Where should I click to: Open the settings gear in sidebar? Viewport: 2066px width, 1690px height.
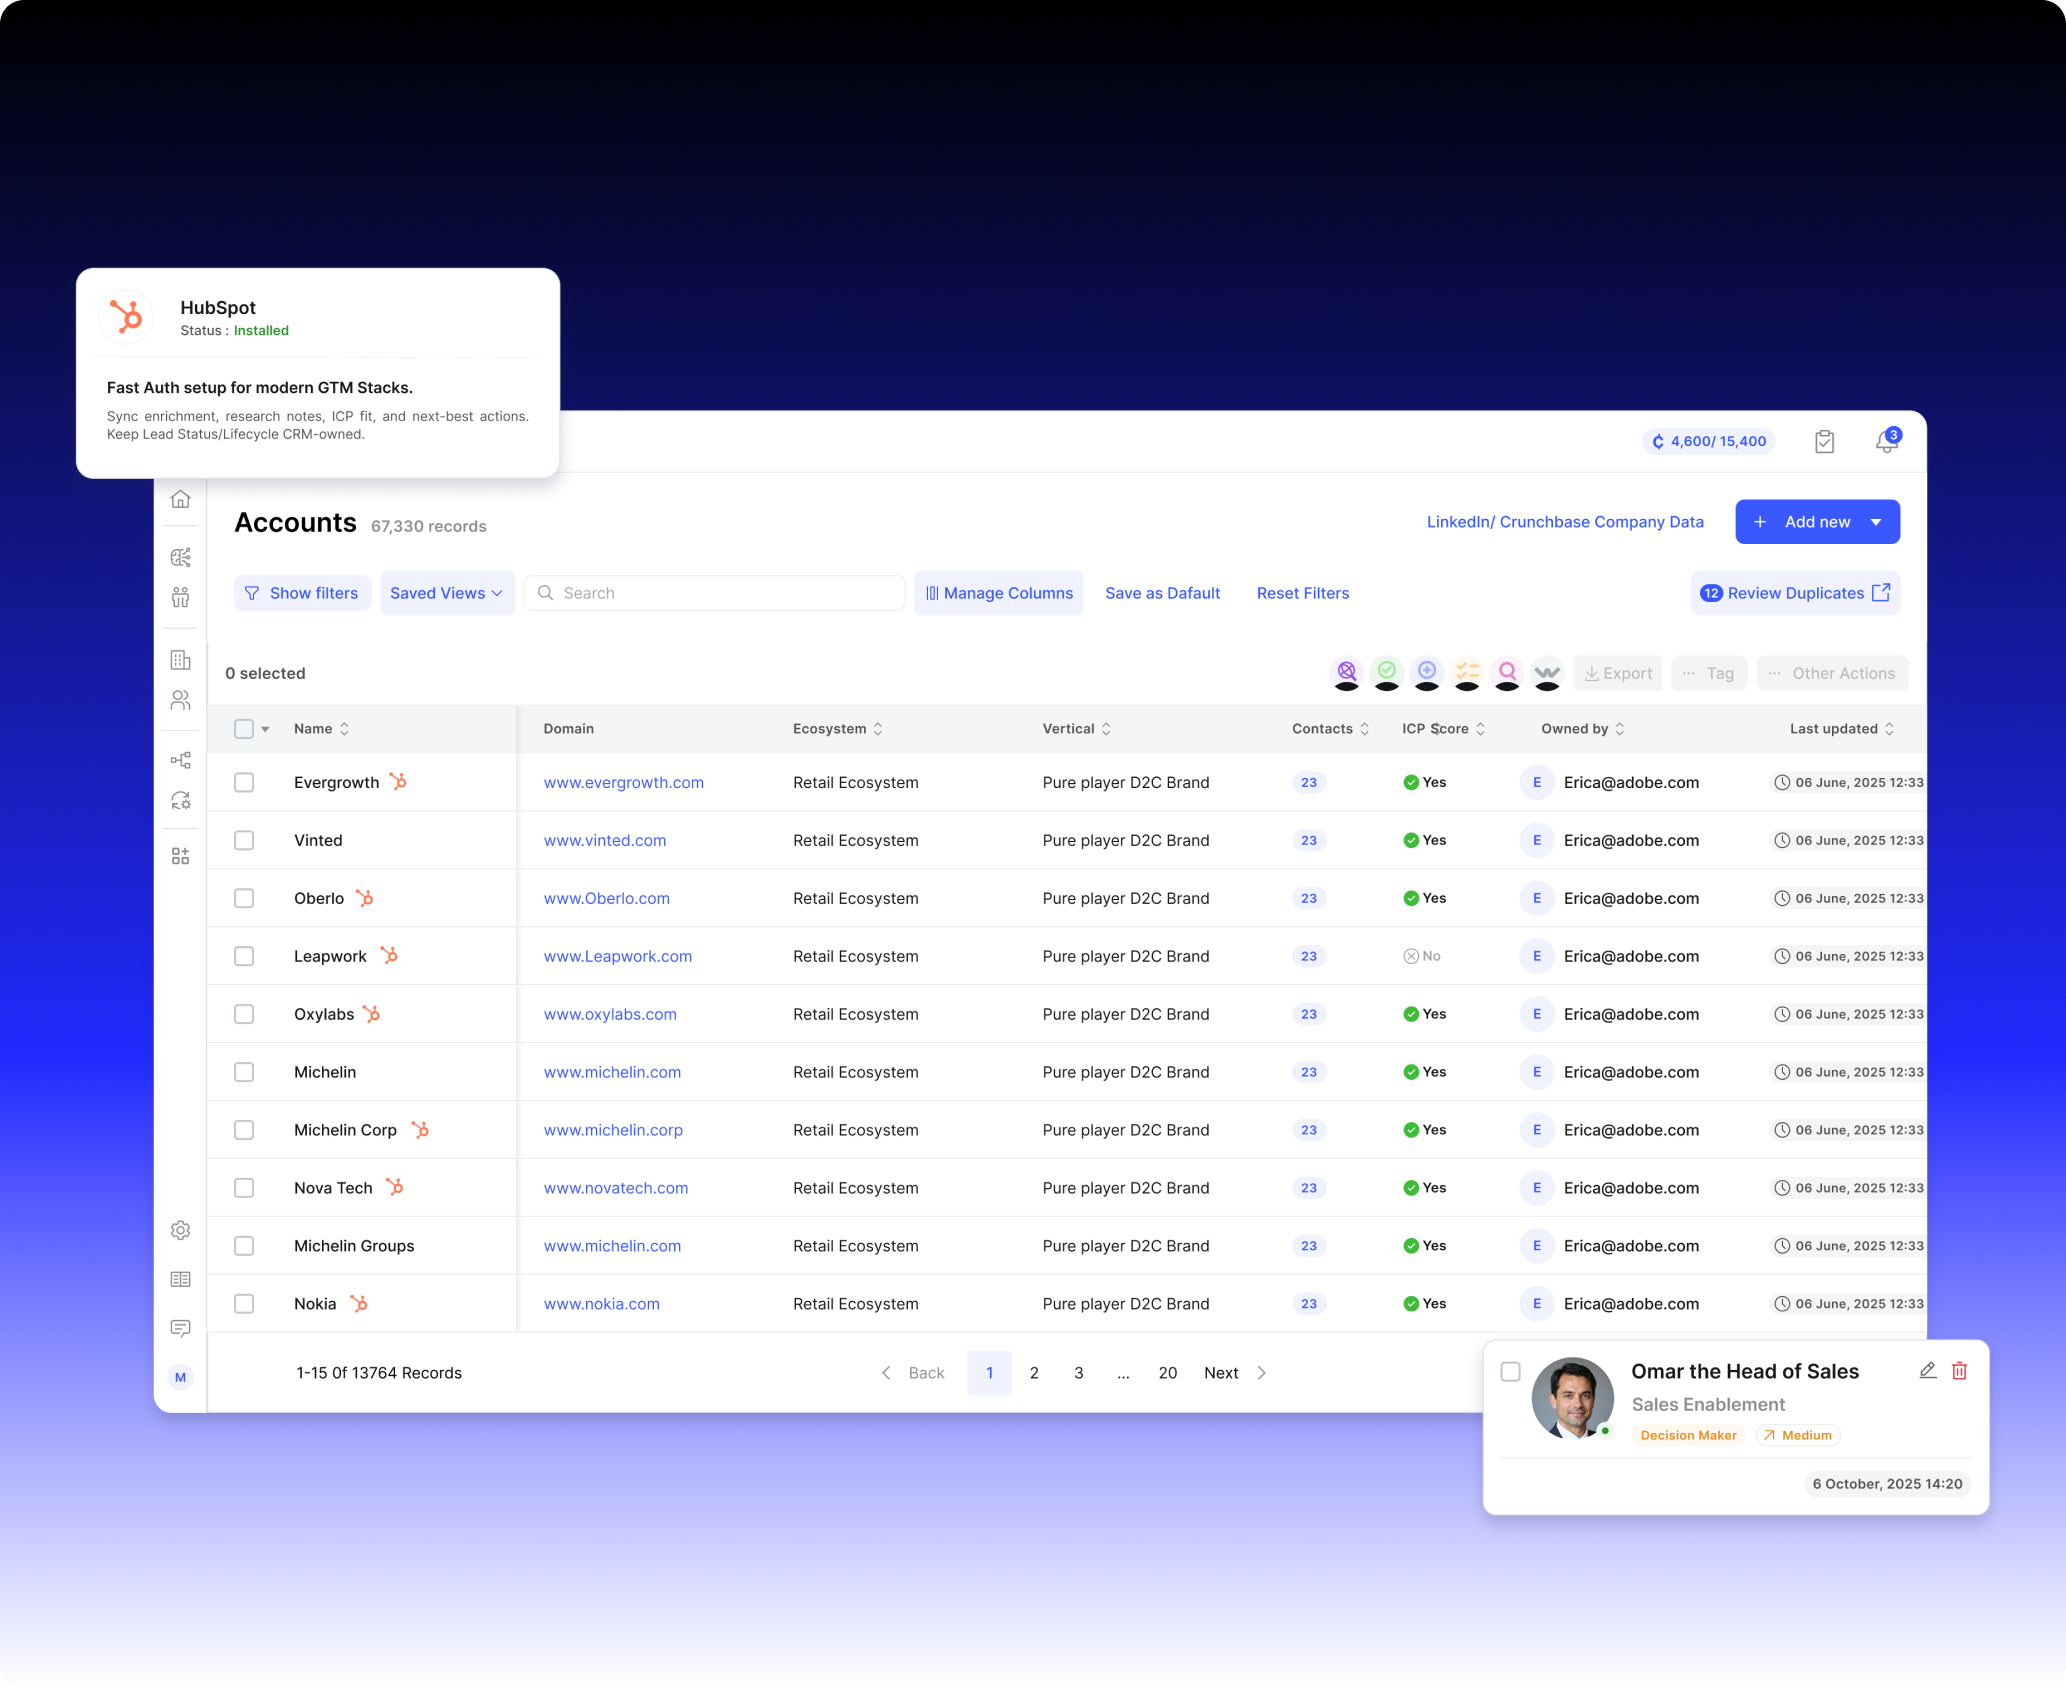[180, 1230]
